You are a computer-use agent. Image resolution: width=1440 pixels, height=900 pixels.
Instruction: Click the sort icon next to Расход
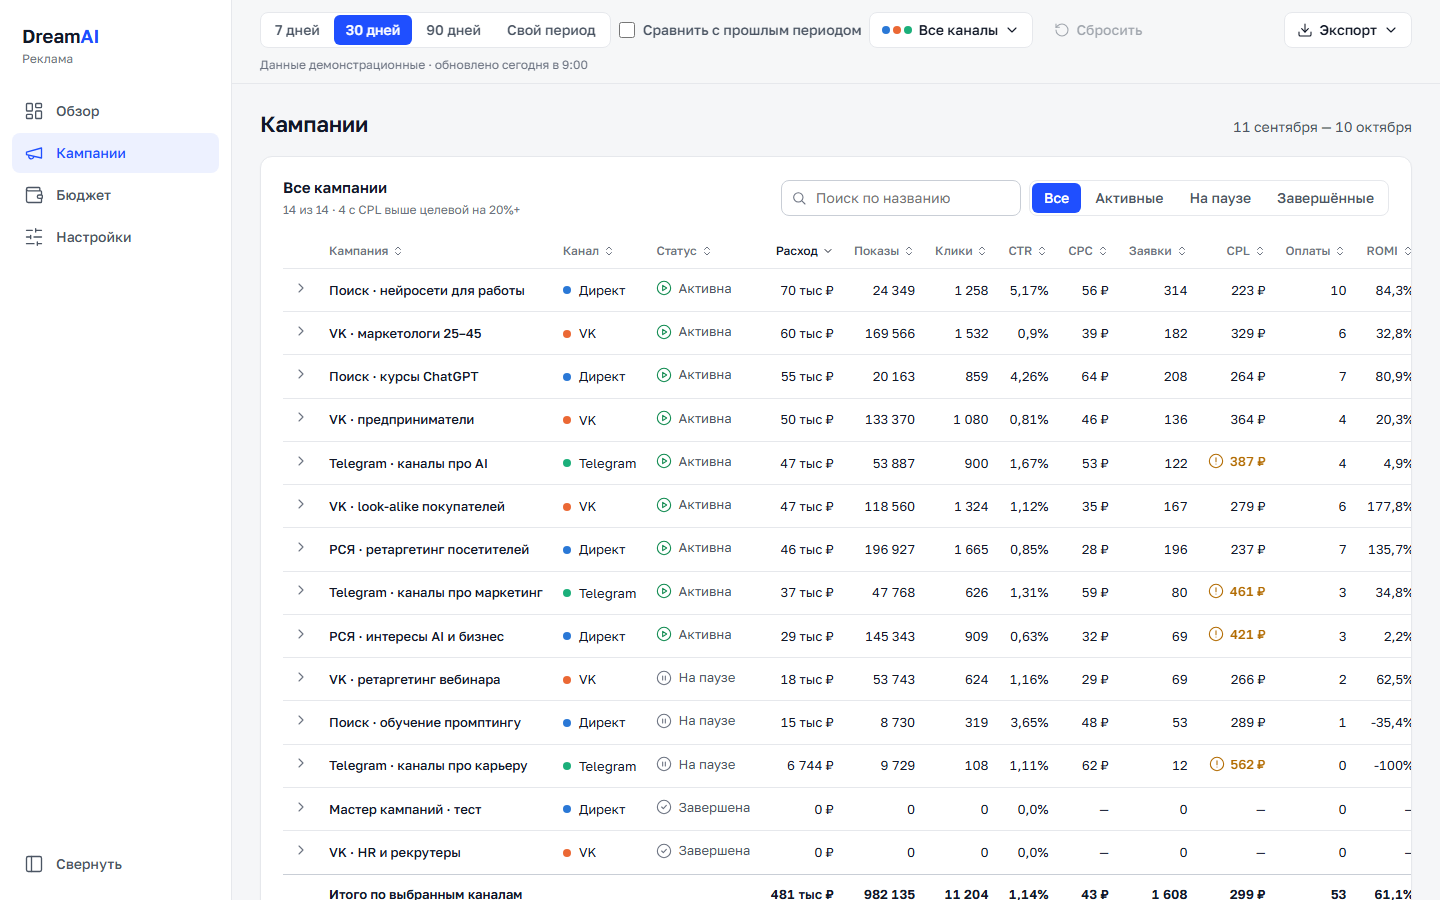pos(827,251)
